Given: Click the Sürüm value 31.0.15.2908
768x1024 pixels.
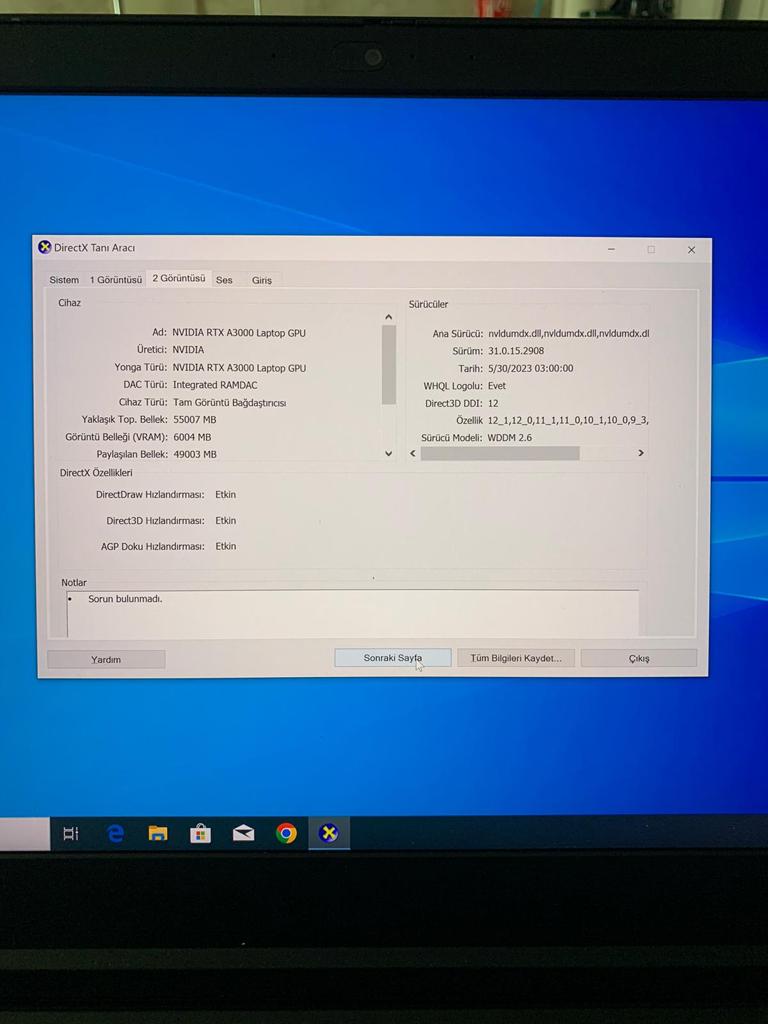Looking at the screenshot, I should [516, 351].
